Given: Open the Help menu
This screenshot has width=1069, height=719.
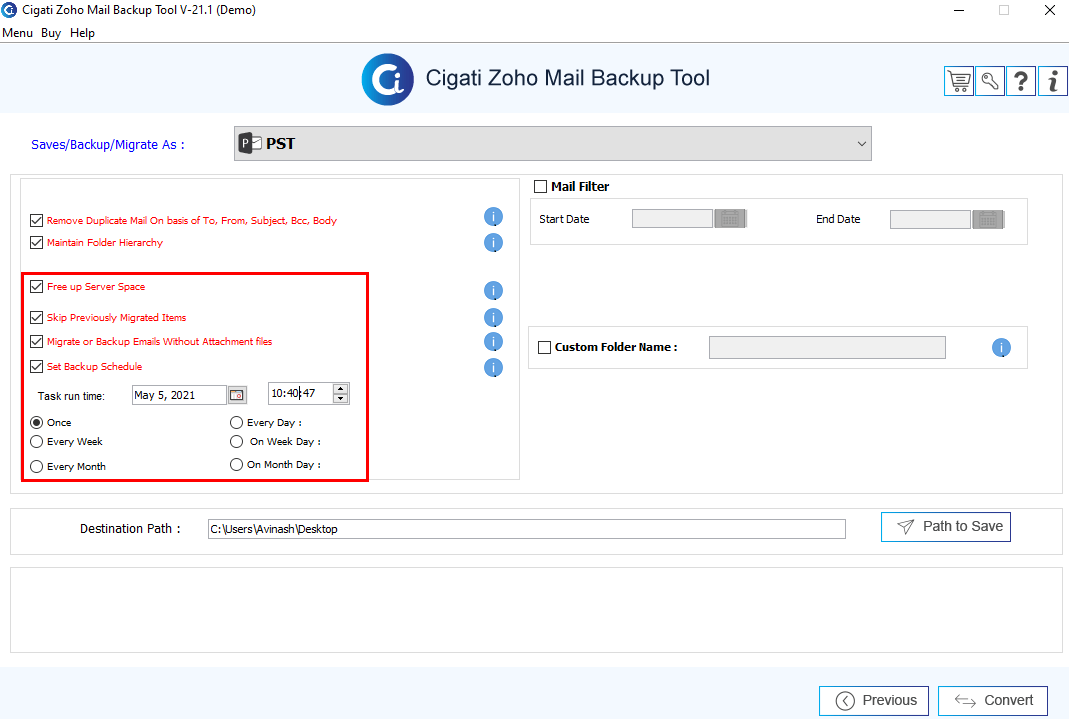Looking at the screenshot, I should (82, 33).
